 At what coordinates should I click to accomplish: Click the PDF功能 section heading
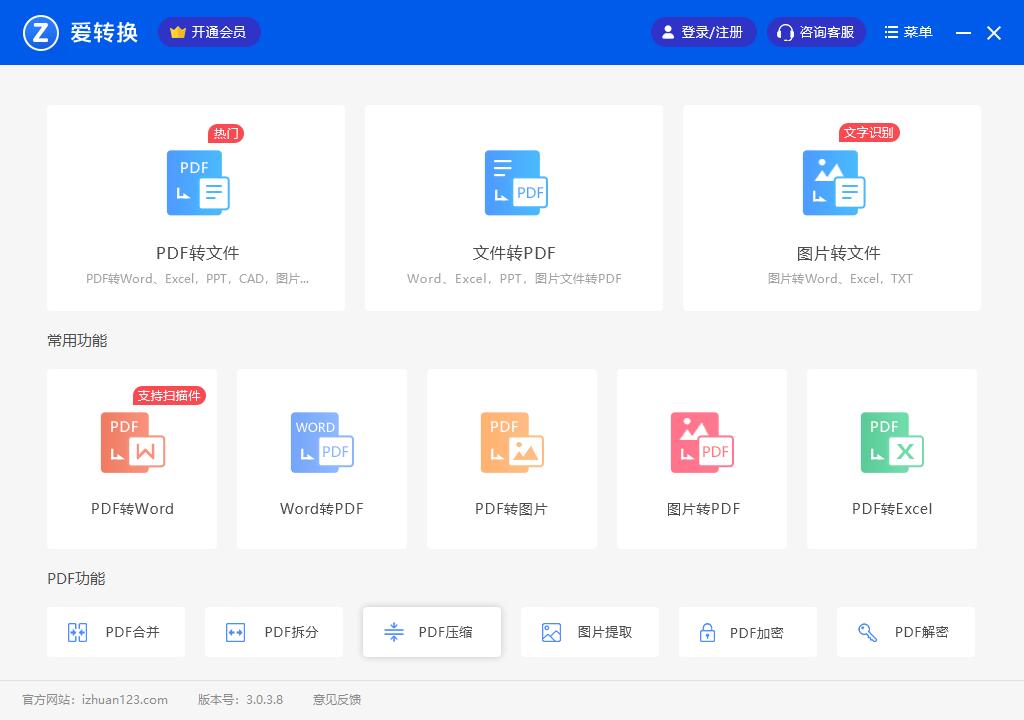tap(76, 579)
